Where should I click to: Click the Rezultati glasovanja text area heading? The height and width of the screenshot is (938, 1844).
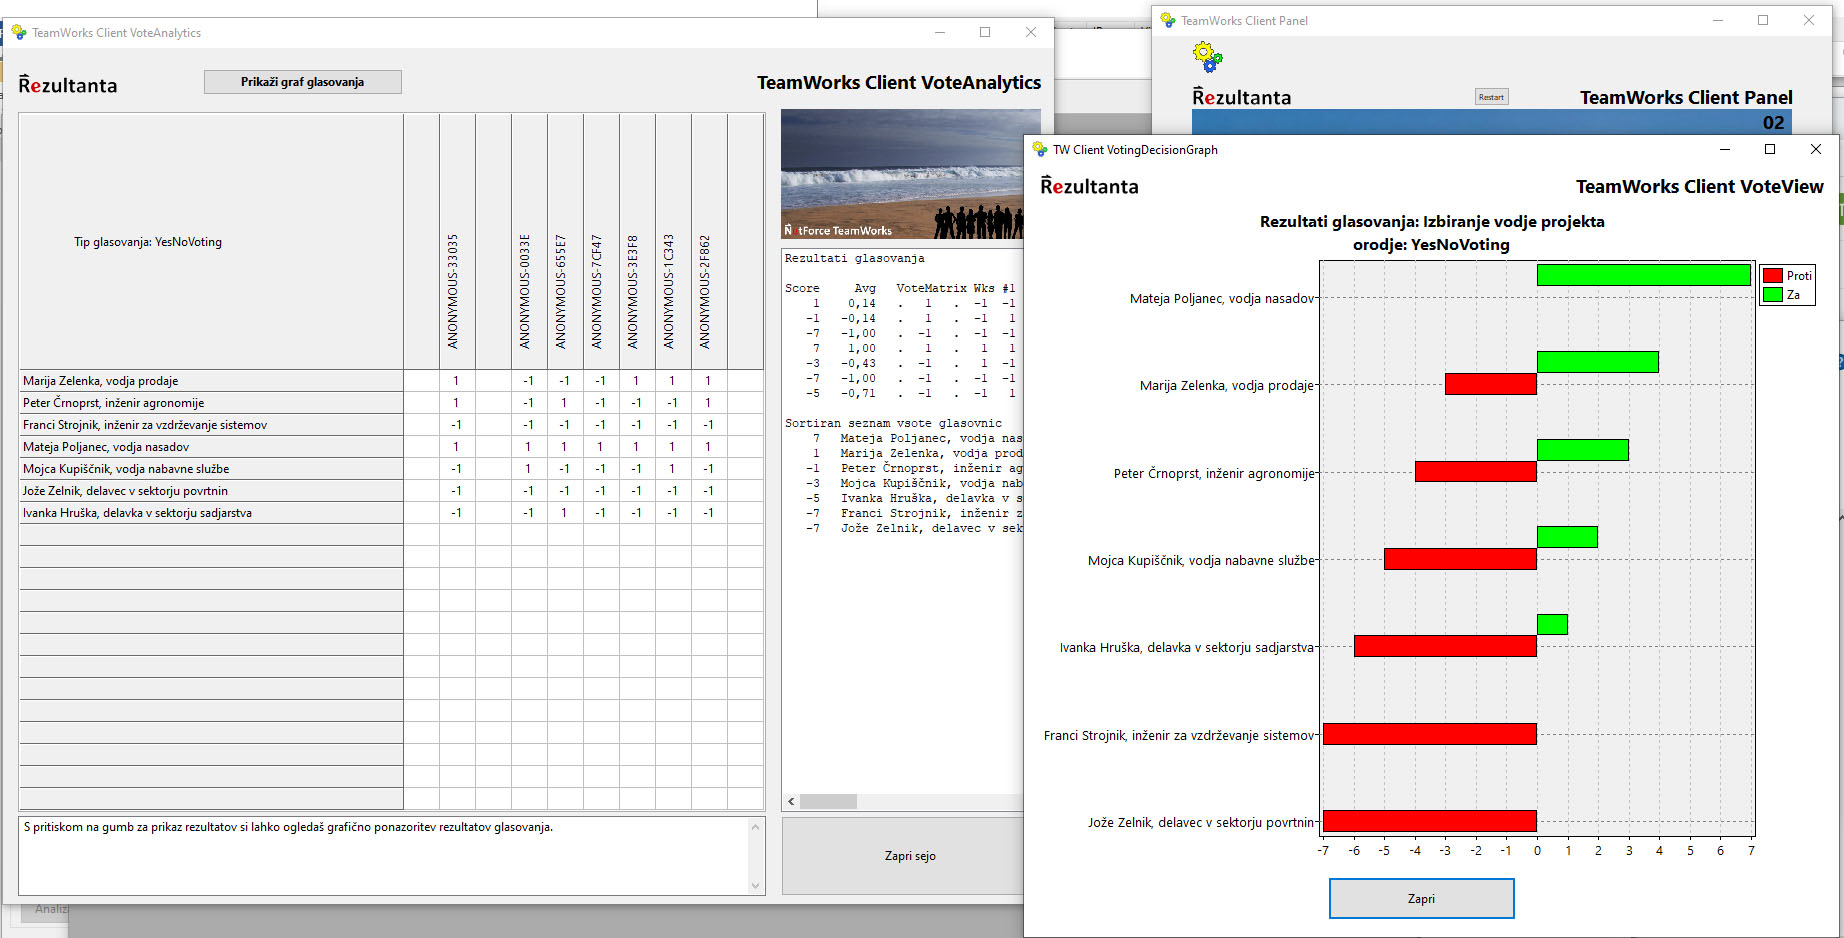click(854, 258)
